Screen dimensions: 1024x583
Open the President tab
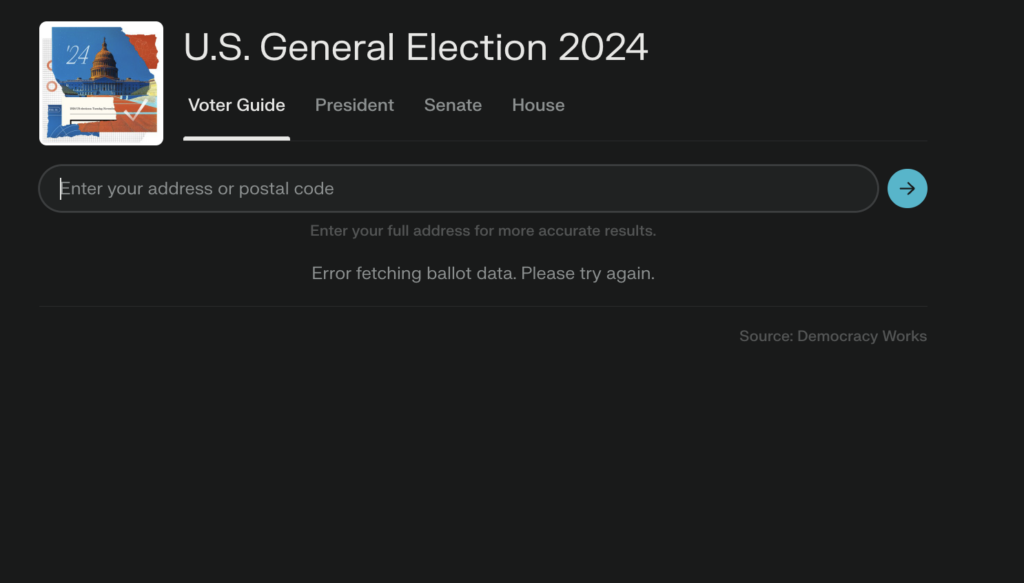pyautogui.click(x=354, y=105)
